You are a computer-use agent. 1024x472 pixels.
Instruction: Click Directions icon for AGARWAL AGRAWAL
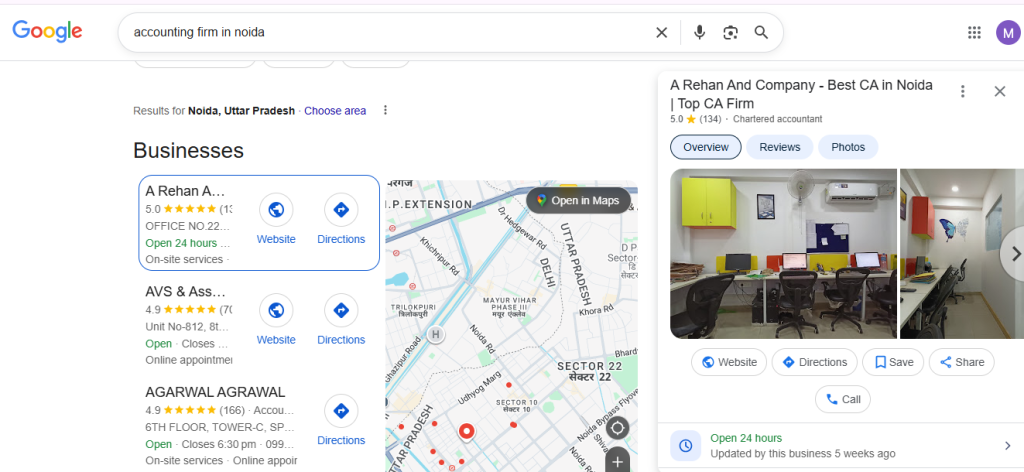[341, 411]
